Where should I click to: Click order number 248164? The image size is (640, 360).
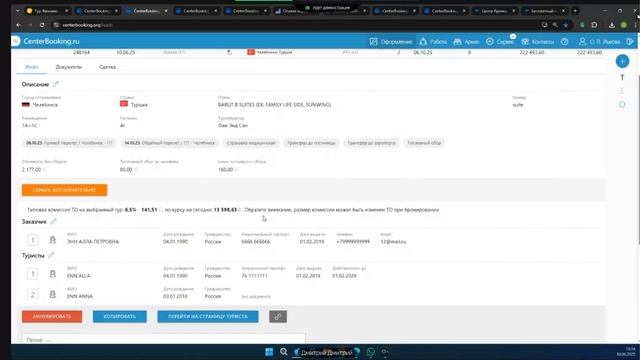coord(81,52)
